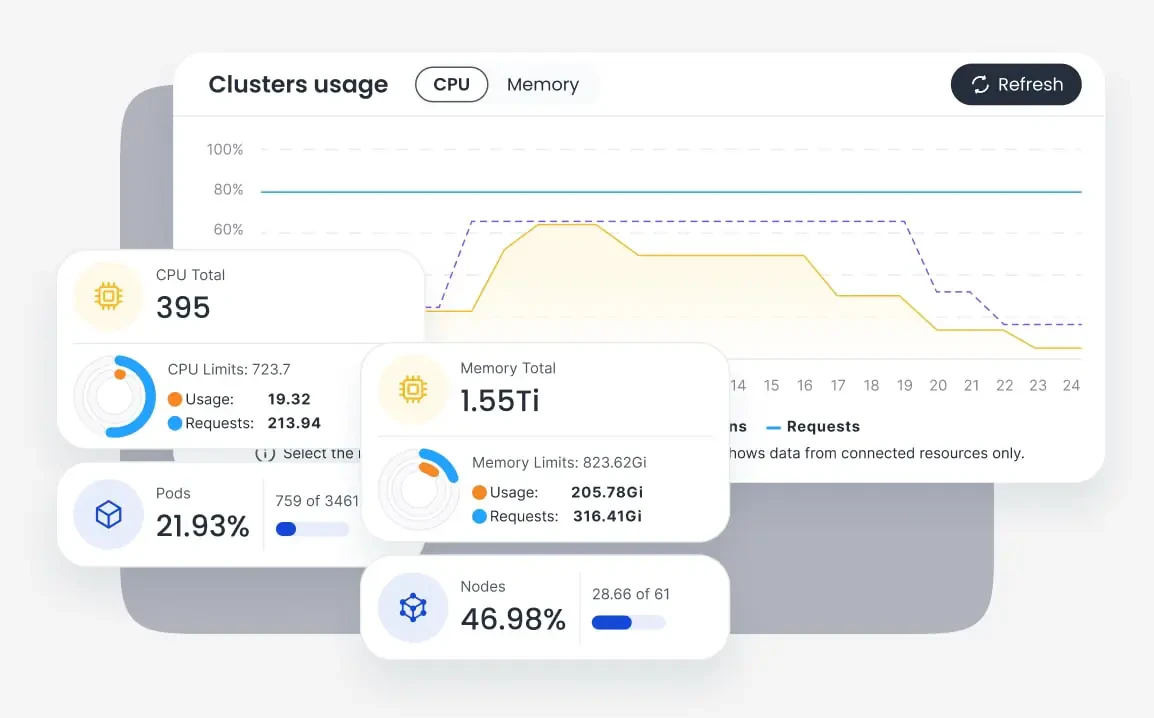Screen dimensions: 1154x718
Task: Open the Clusters usage panel title
Action: tap(298, 85)
